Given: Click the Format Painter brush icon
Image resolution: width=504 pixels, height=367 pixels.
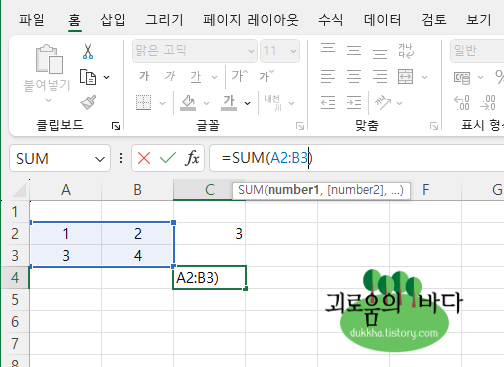Looking at the screenshot, I should (x=88, y=102).
